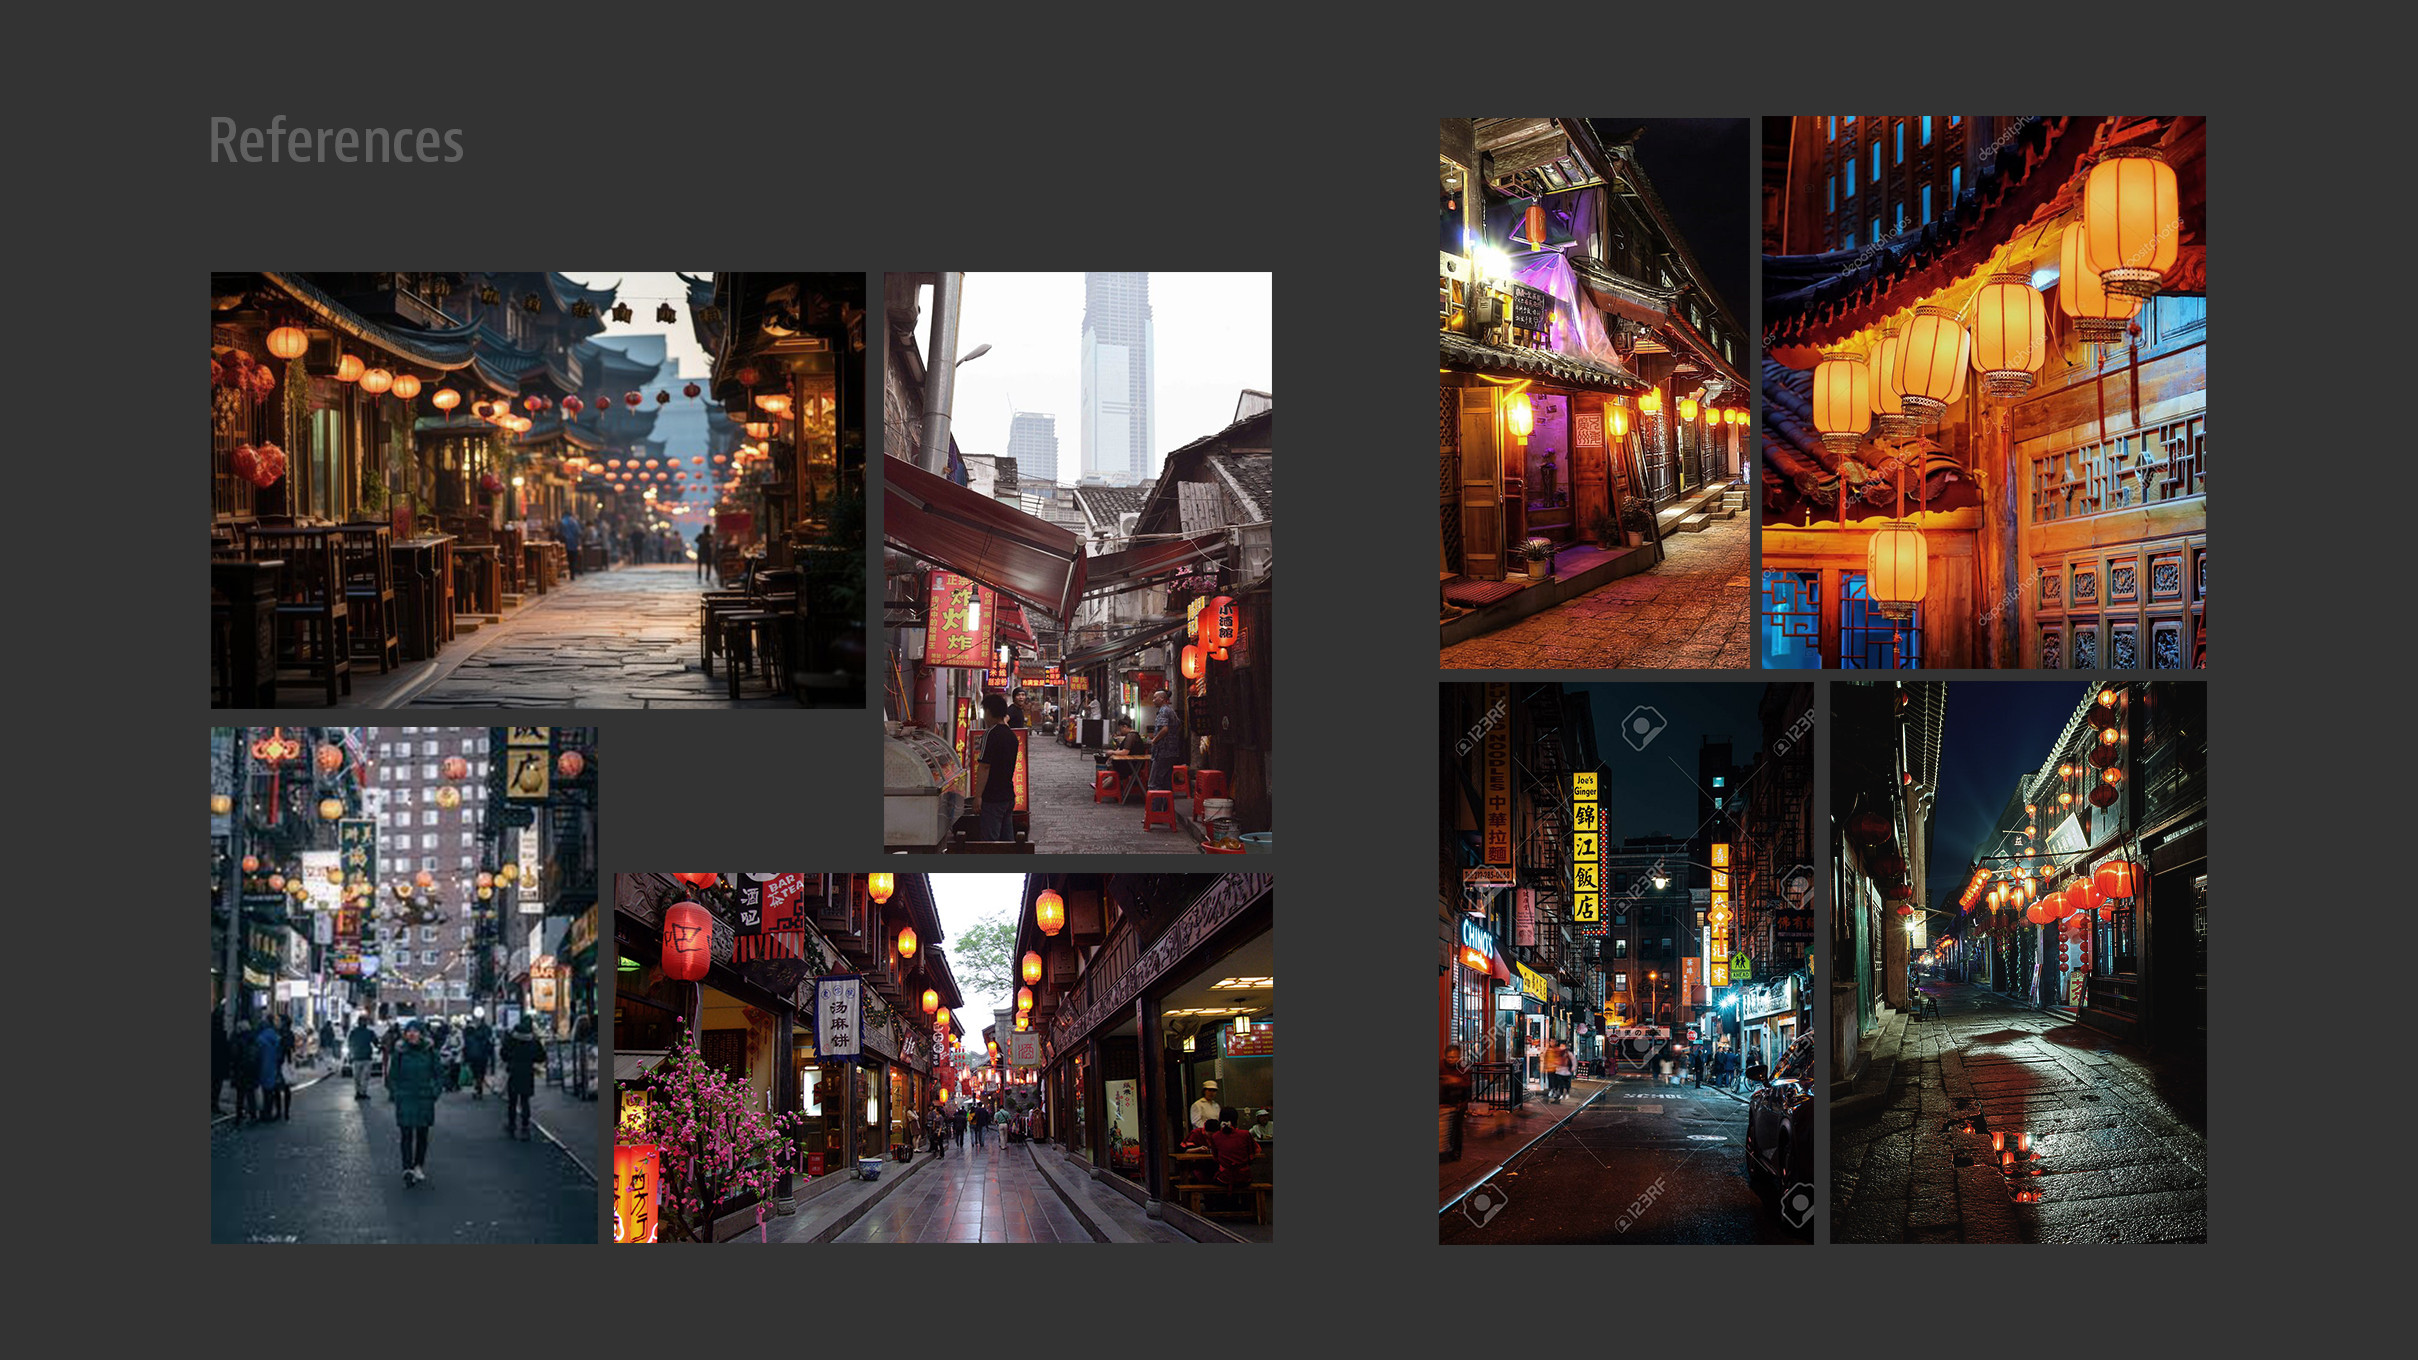Select the dark wet cobblestone alley image
2418x1360 pixels.
pos(2017,963)
